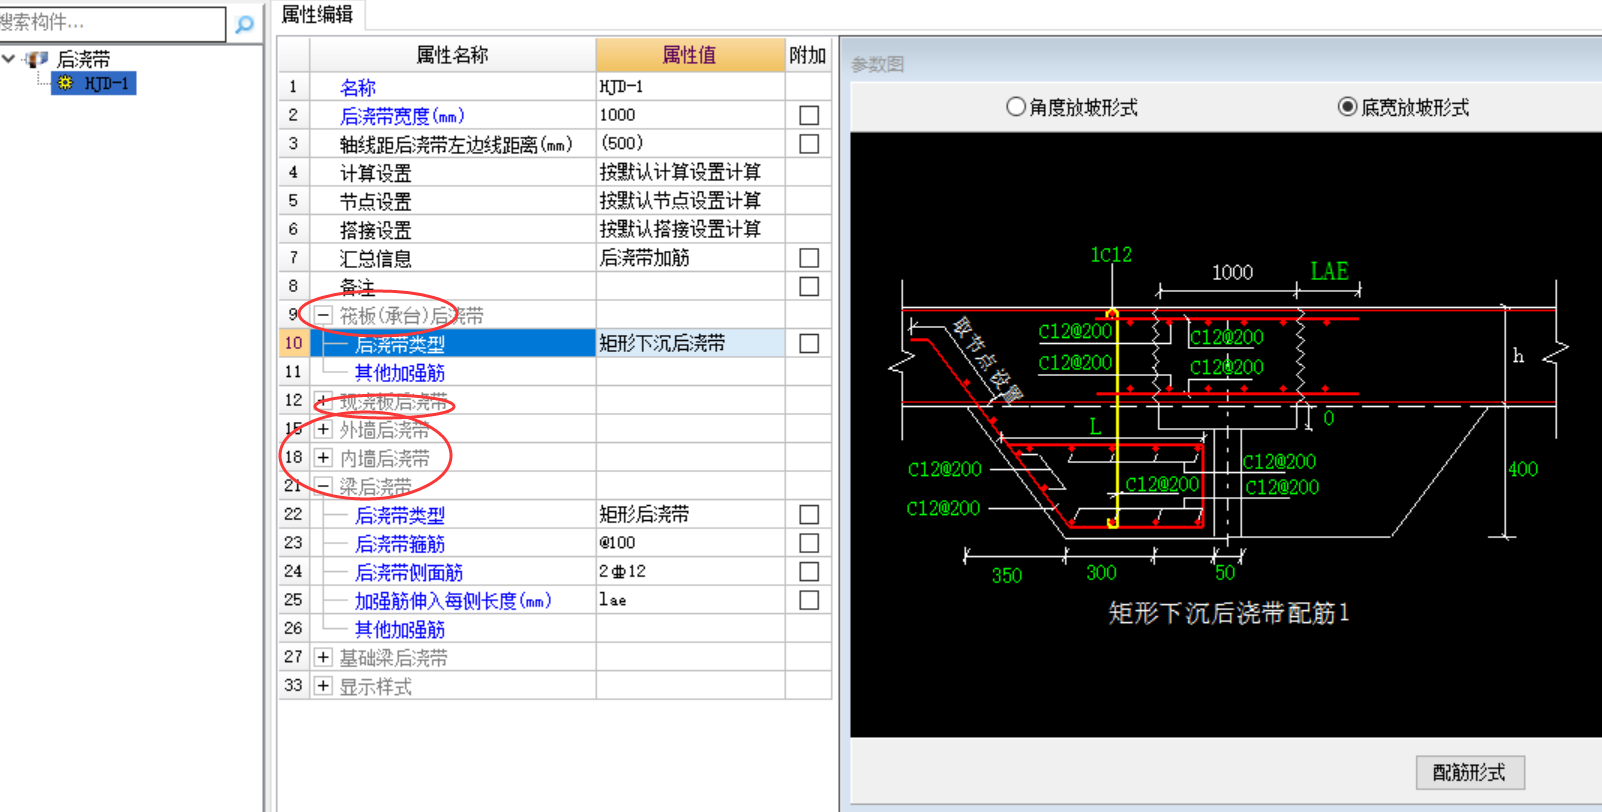The height and width of the screenshot is (812, 1602).
Task: Tick the checkbox for 后浇带宽度(mm)
Action: [809, 116]
